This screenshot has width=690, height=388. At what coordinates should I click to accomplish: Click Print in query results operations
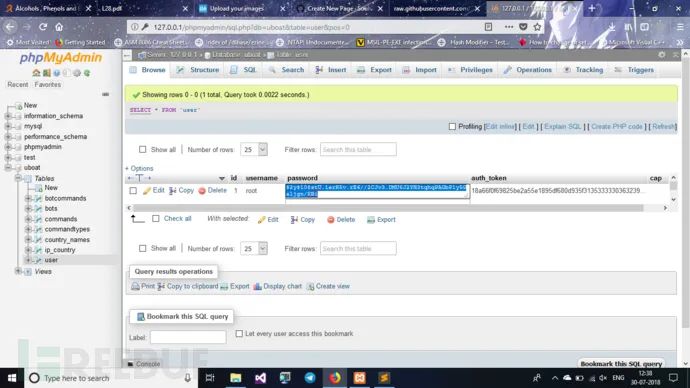(143, 286)
